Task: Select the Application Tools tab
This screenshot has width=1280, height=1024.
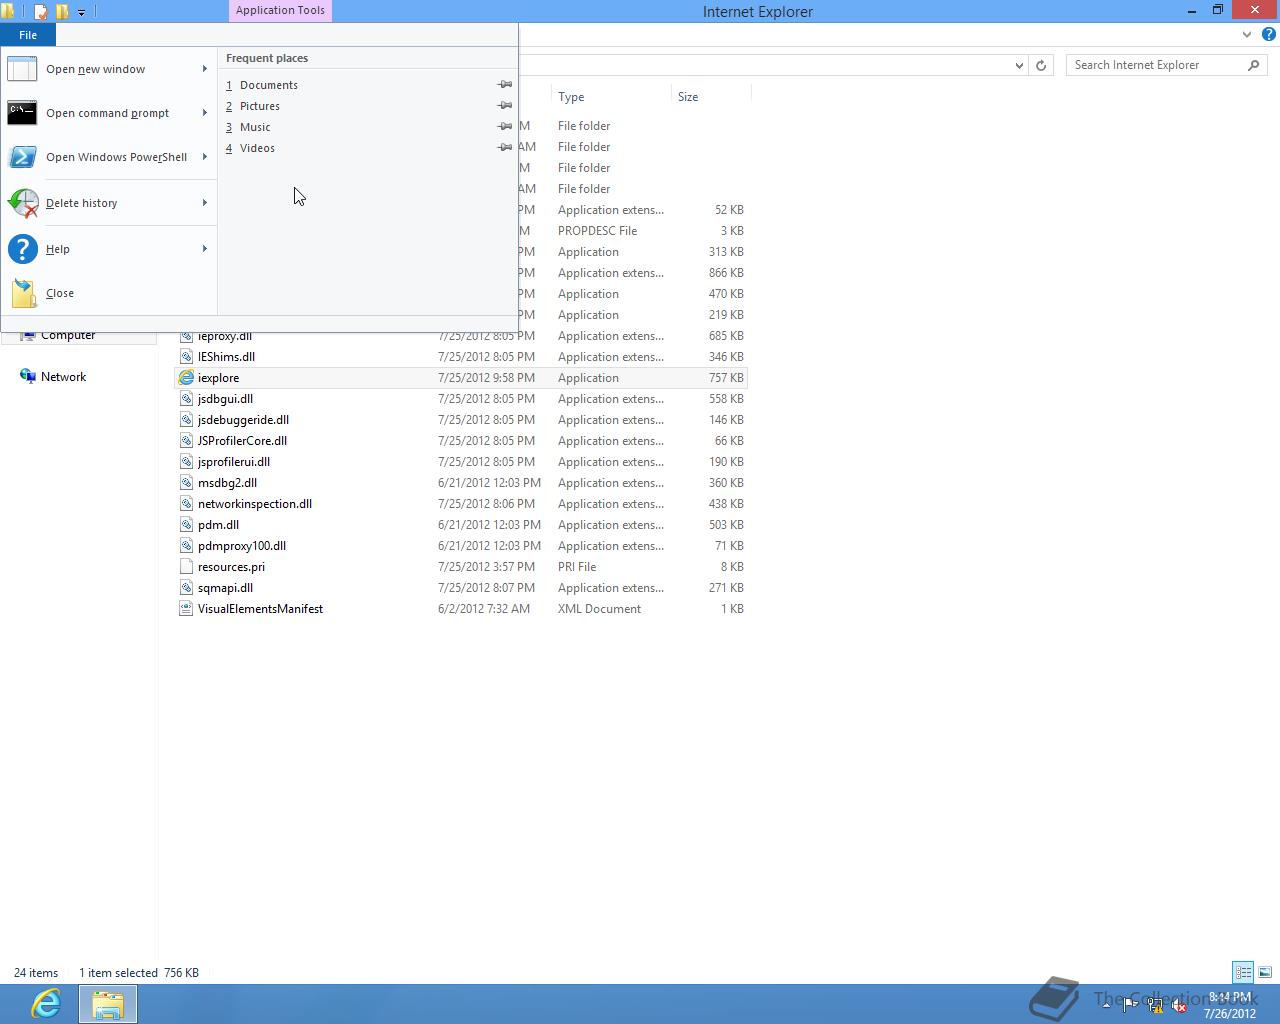Action: (280, 10)
